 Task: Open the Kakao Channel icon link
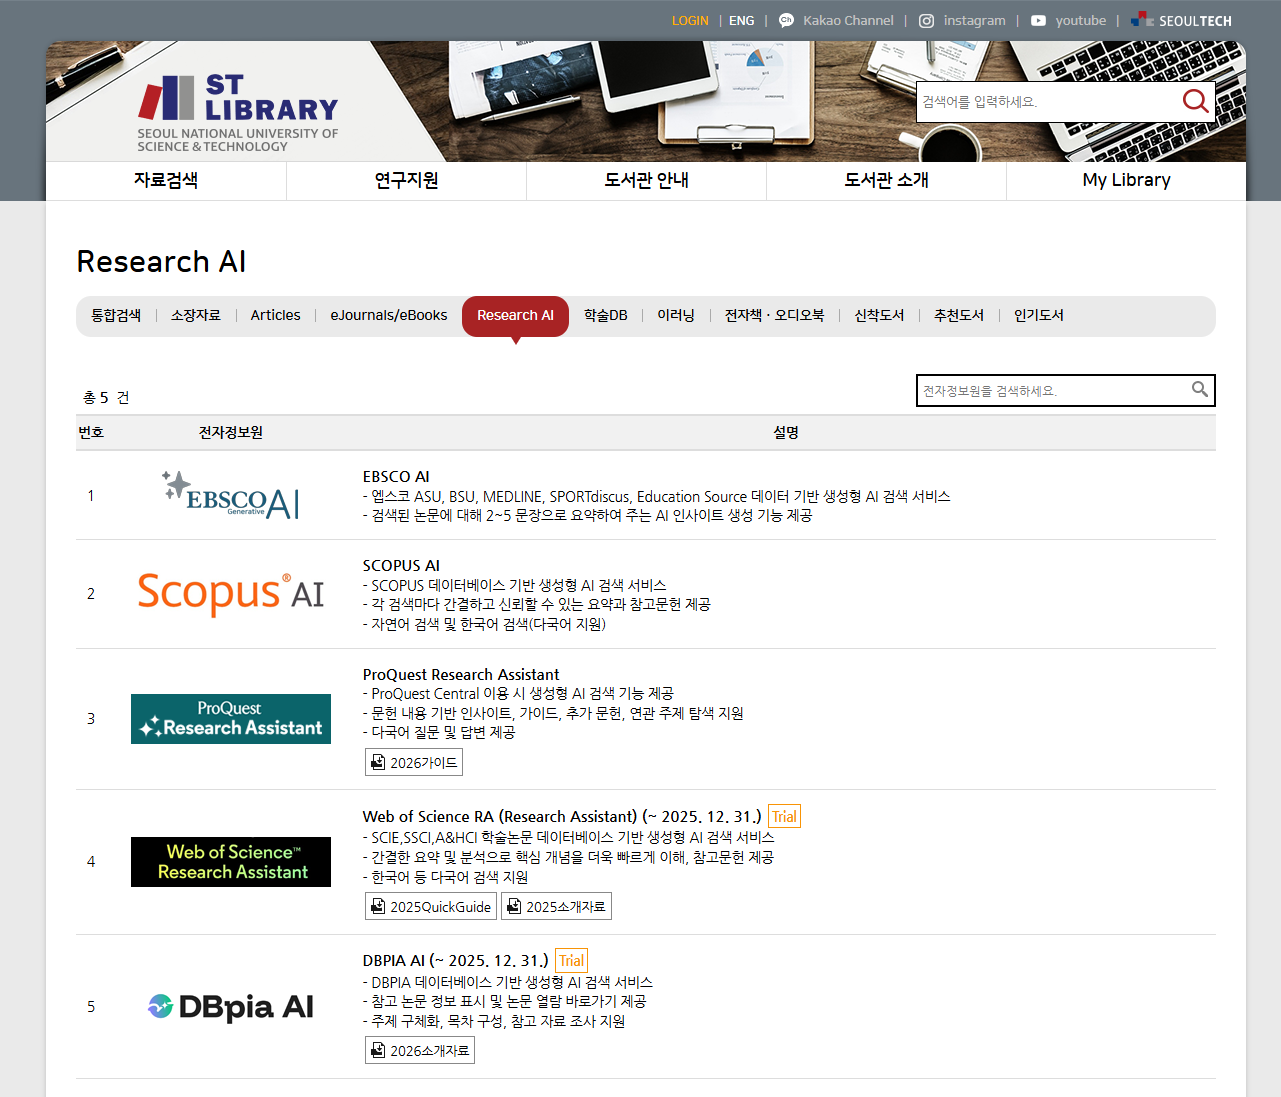point(787,21)
